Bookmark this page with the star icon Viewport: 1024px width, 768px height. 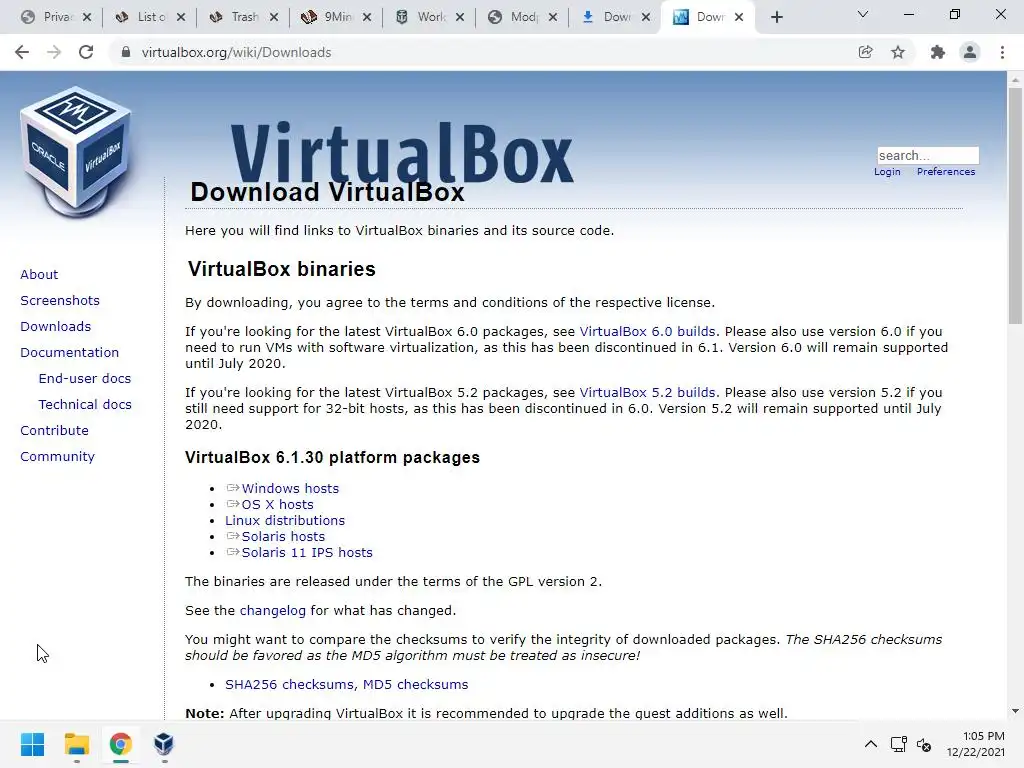[898, 52]
